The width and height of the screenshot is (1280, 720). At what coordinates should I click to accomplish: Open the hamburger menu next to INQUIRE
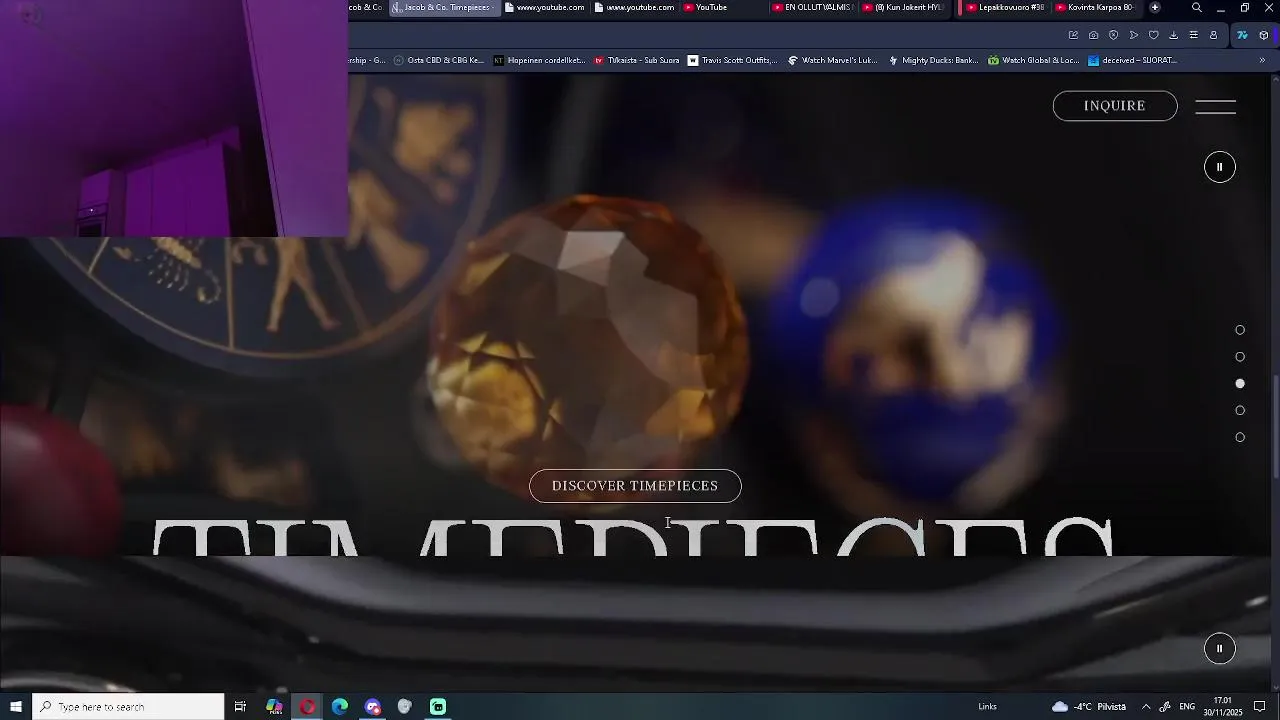click(1216, 107)
